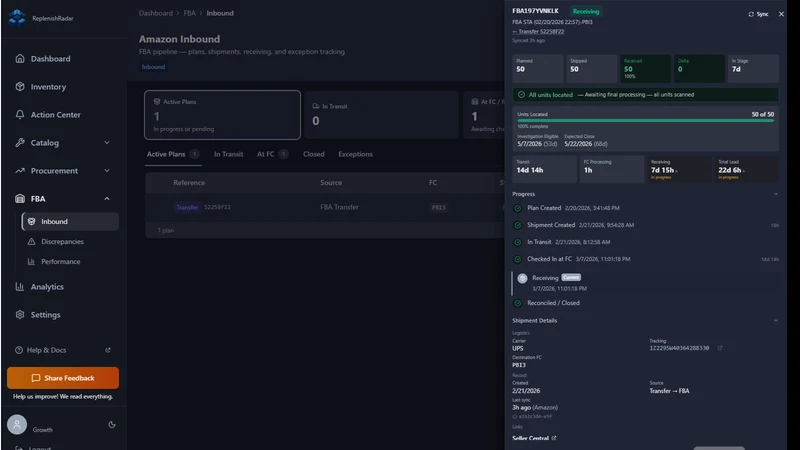The width and height of the screenshot is (800, 450).
Task: Select the In Transit summary card
Action: coord(382,115)
